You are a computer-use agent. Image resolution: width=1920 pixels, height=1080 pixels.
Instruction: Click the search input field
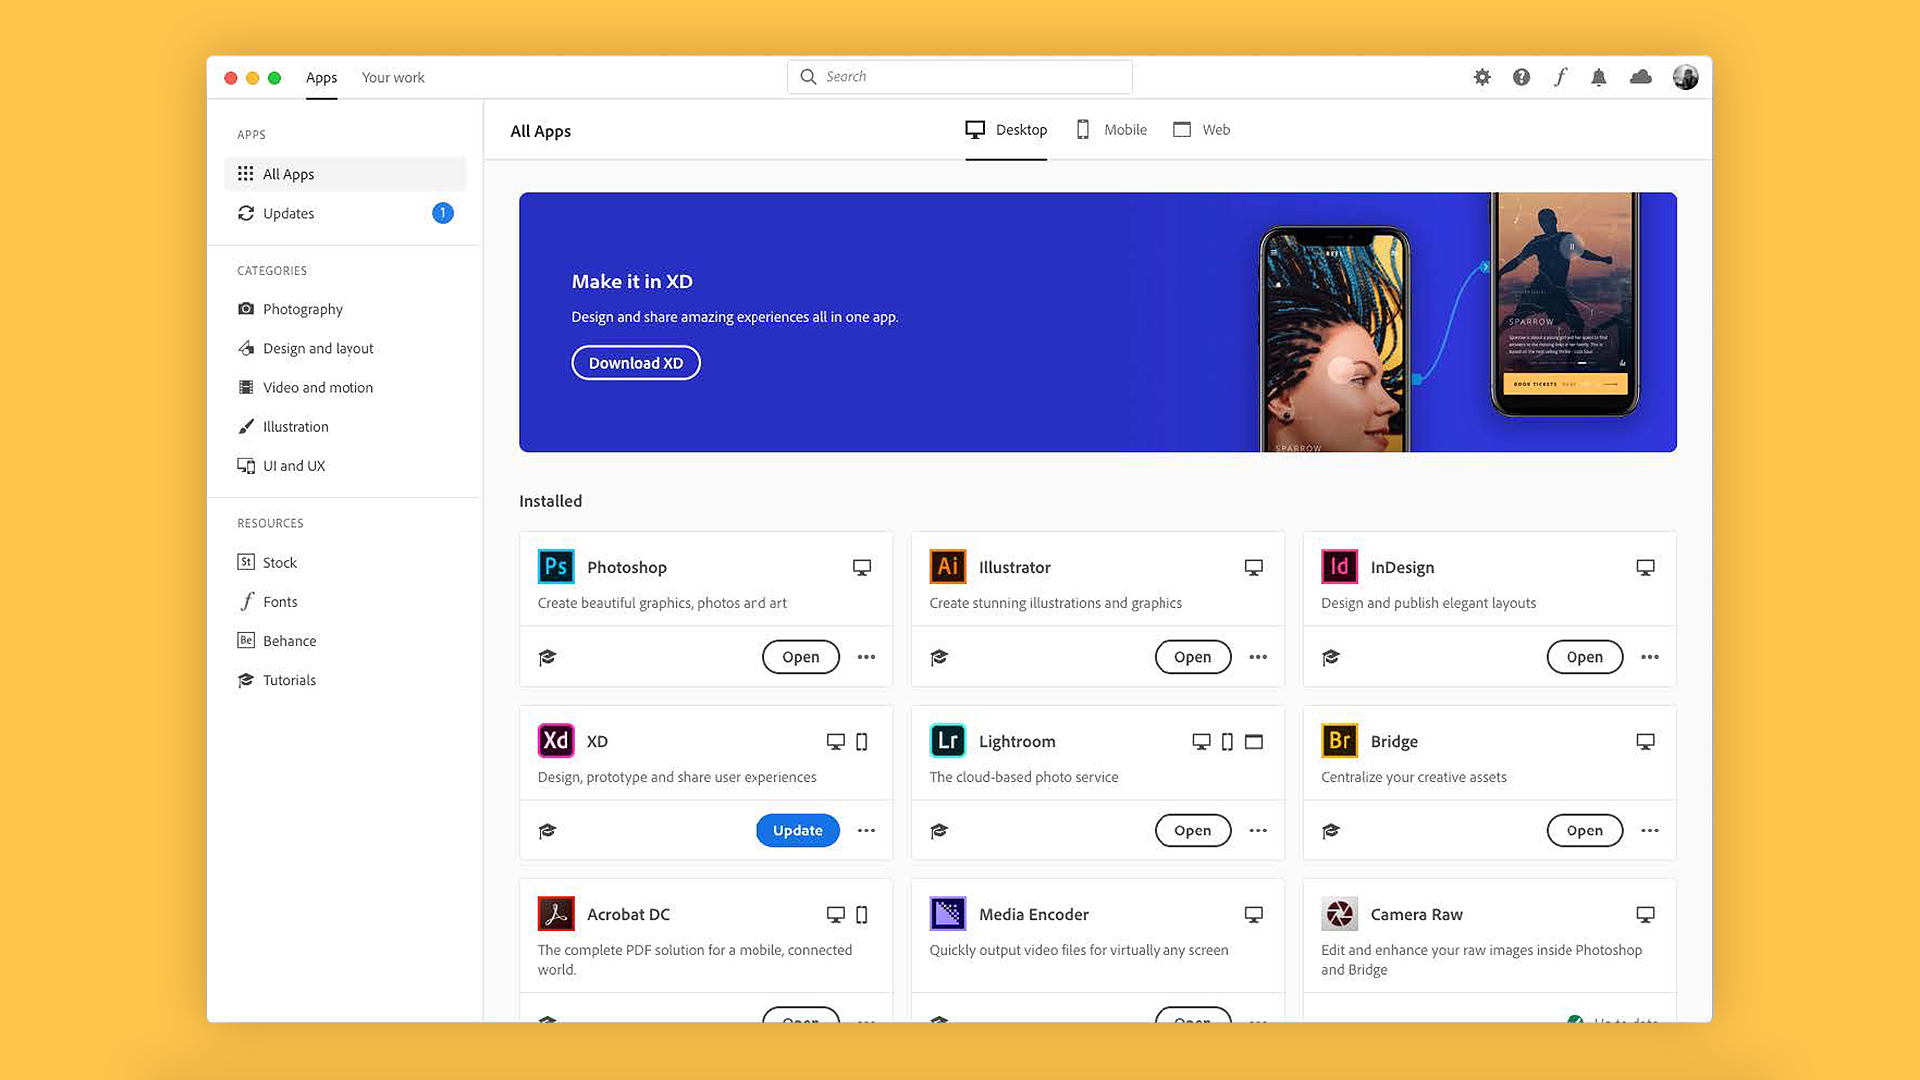coord(959,76)
